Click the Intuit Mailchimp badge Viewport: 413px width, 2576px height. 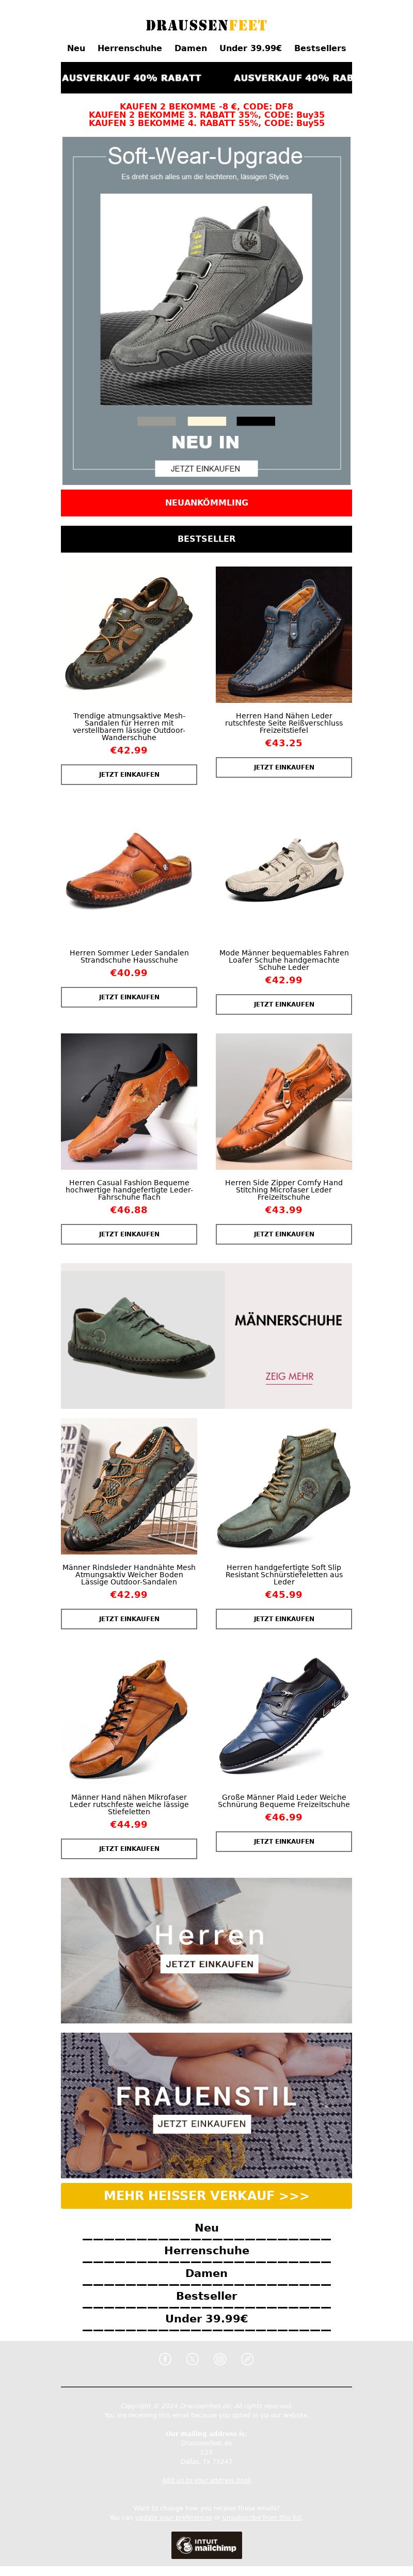pyautogui.click(x=206, y=2544)
